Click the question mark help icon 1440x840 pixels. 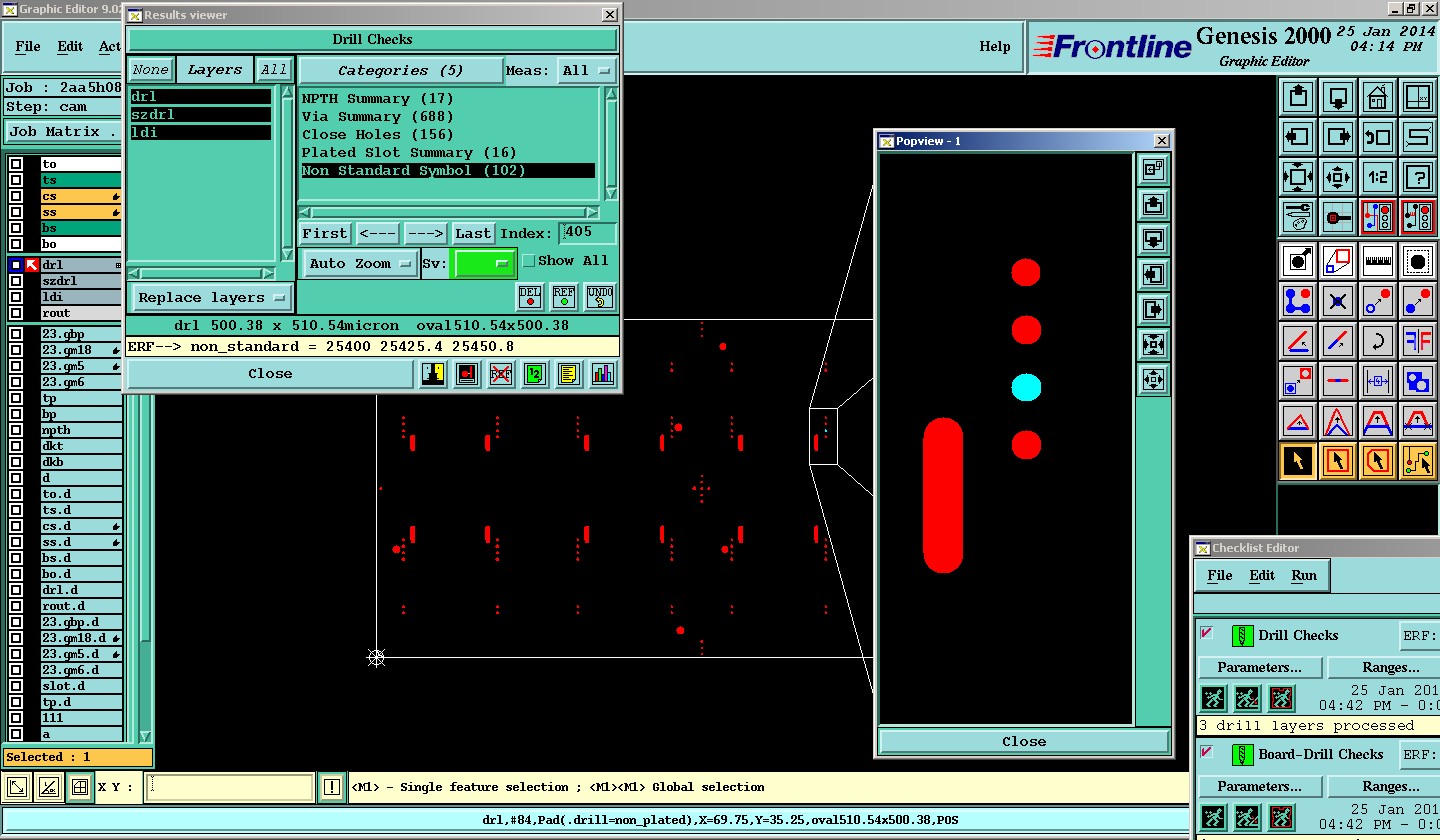click(x=1418, y=178)
